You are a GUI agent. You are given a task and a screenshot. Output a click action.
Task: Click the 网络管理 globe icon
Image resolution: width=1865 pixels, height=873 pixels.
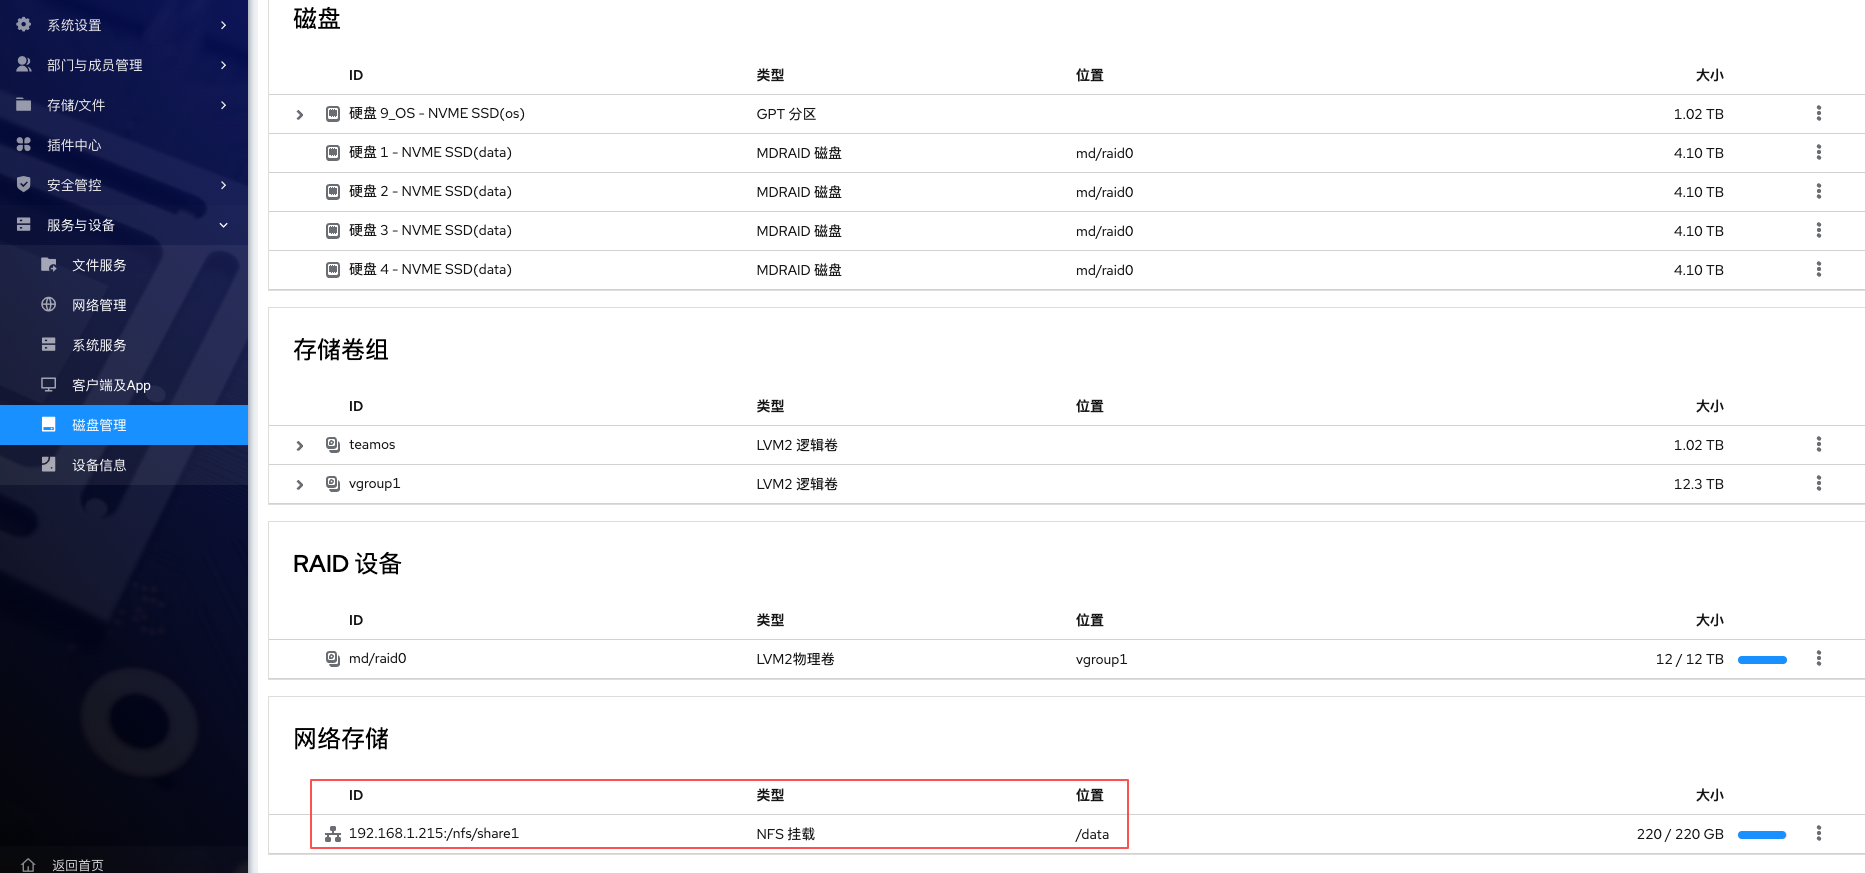point(48,304)
